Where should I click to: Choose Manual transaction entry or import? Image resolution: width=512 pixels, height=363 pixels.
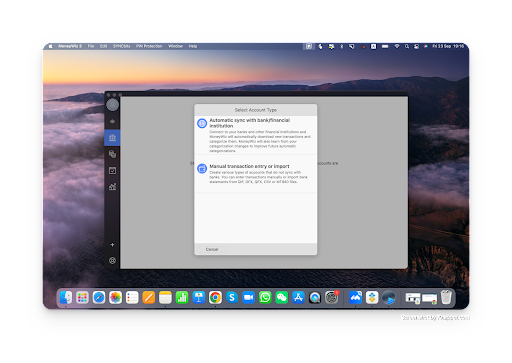pos(256,174)
